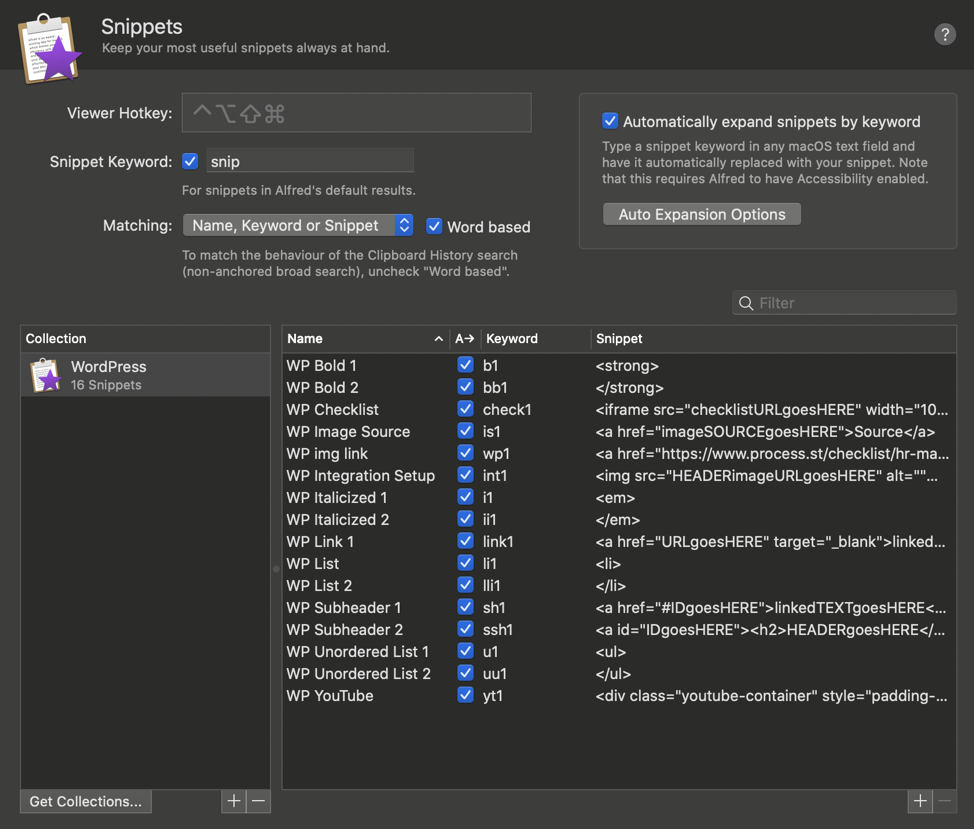Click the Keyword column header

[511, 338]
